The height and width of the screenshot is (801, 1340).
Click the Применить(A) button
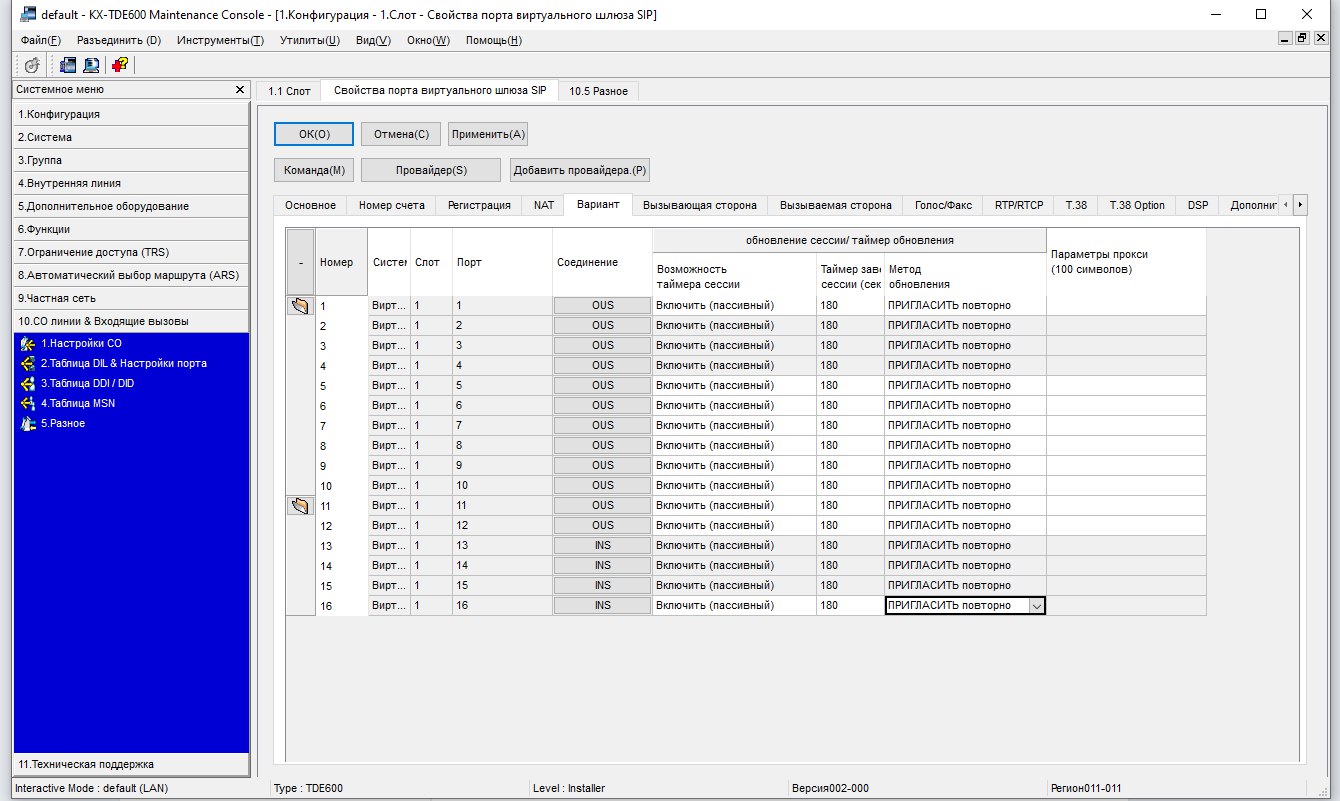488,134
